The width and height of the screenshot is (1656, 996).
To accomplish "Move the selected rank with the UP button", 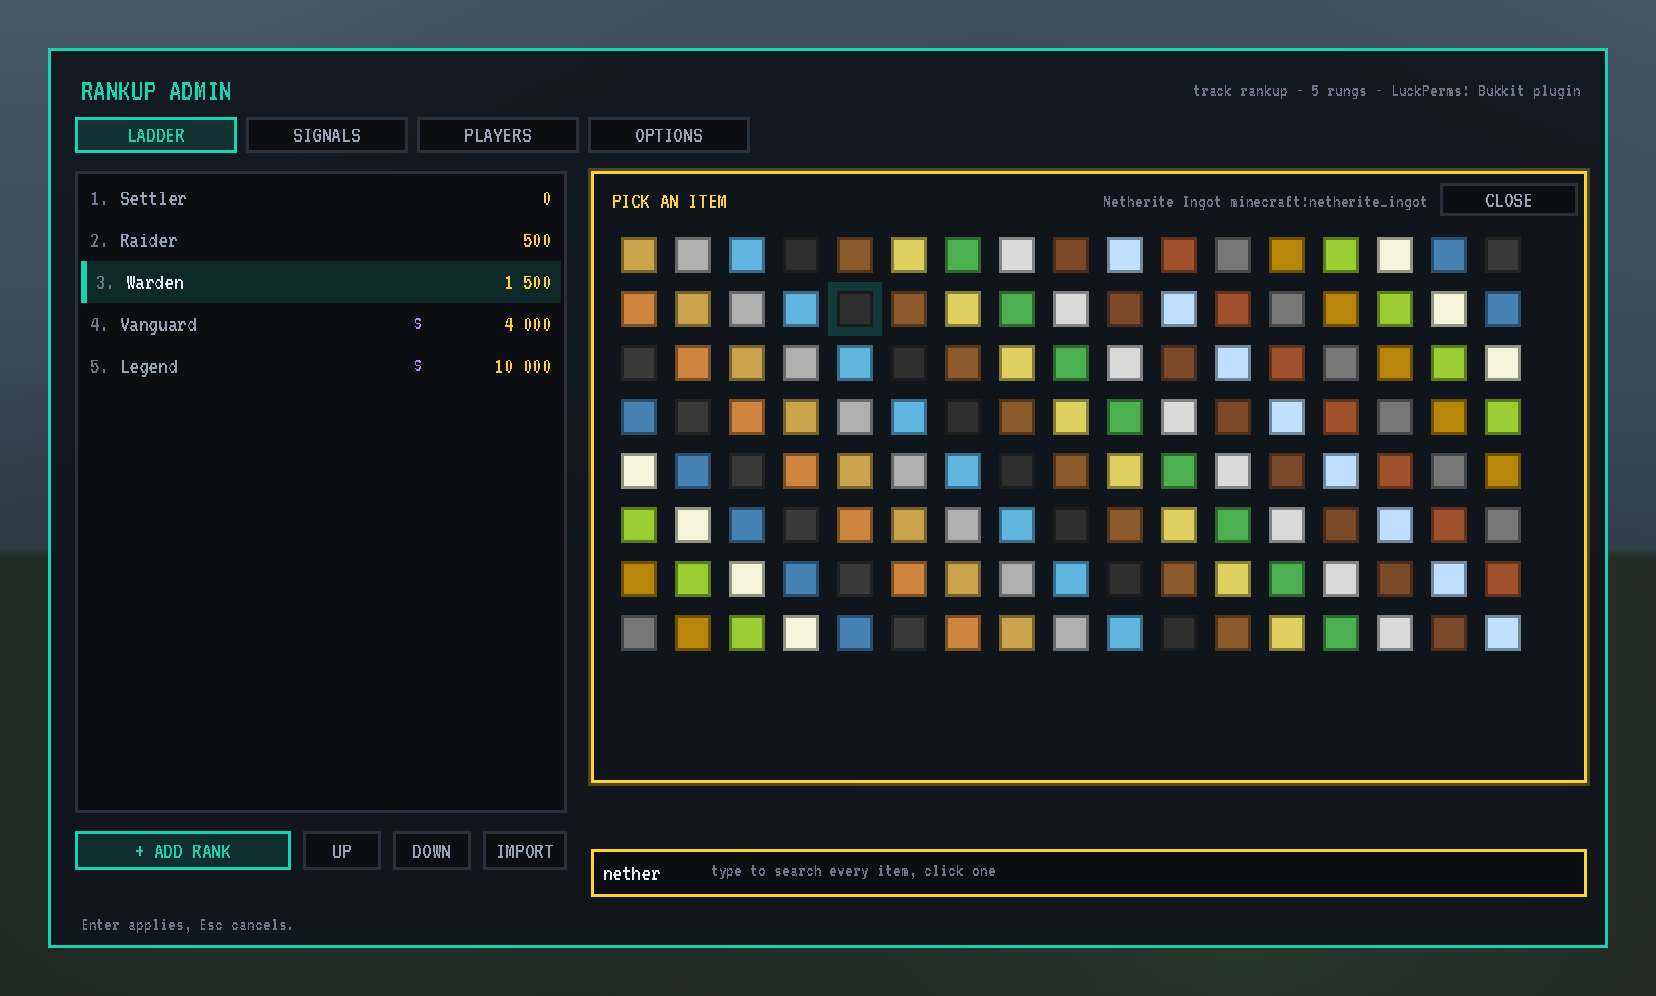I will pos(342,851).
